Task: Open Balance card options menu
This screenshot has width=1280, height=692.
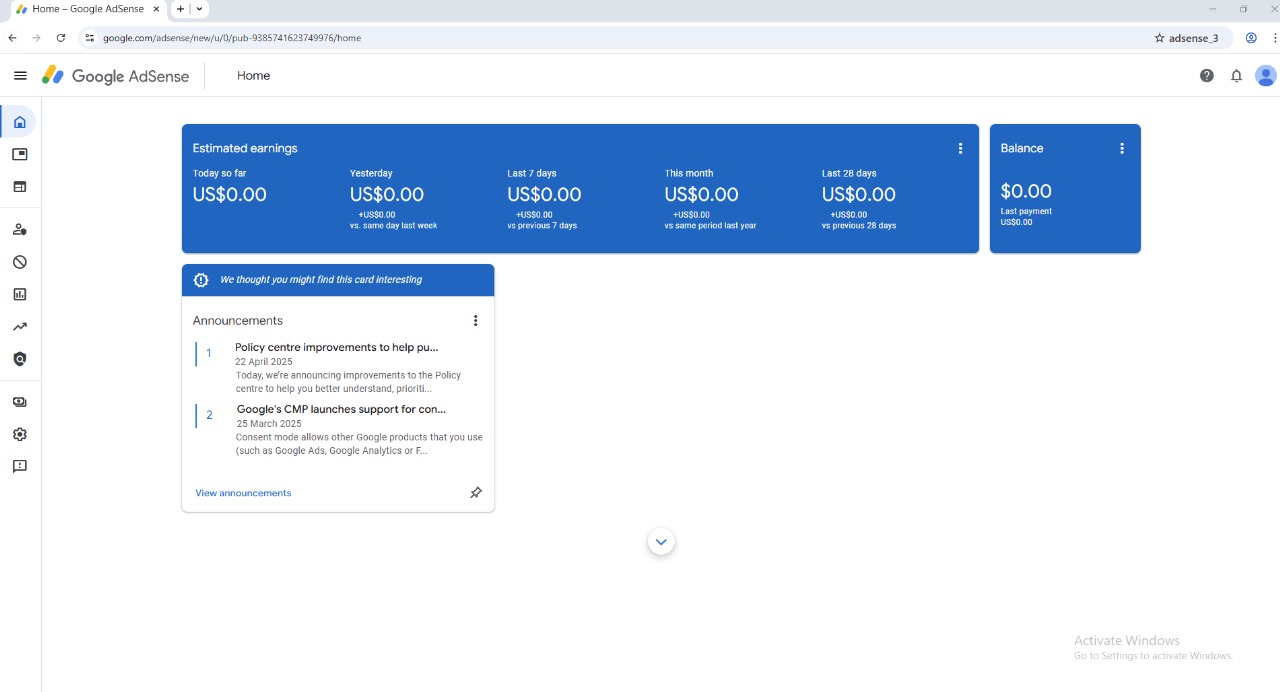Action: coord(1121,148)
